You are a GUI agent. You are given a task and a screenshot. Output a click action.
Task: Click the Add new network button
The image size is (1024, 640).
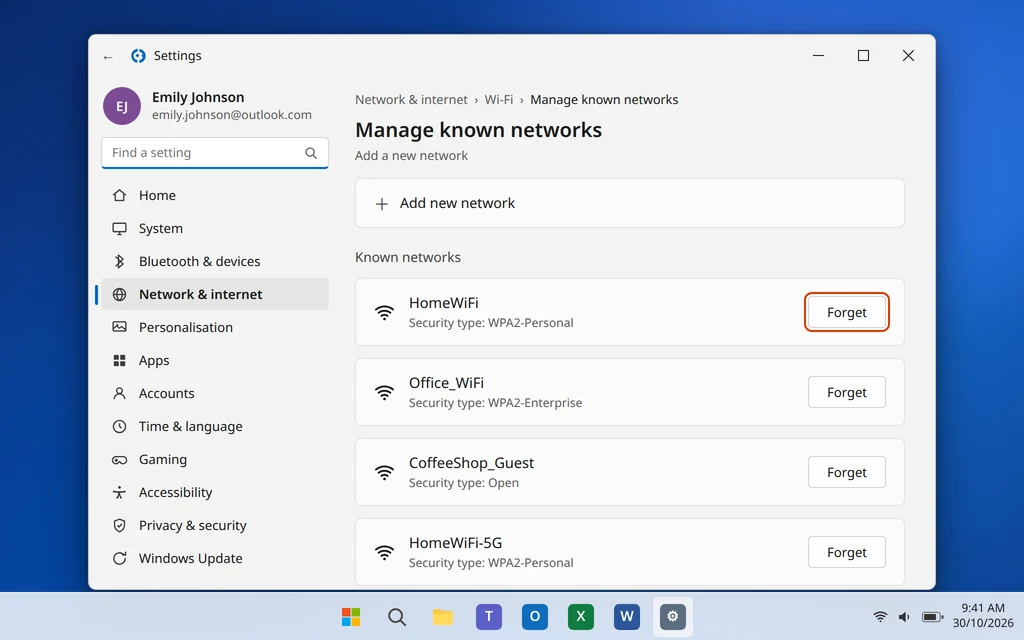630,203
